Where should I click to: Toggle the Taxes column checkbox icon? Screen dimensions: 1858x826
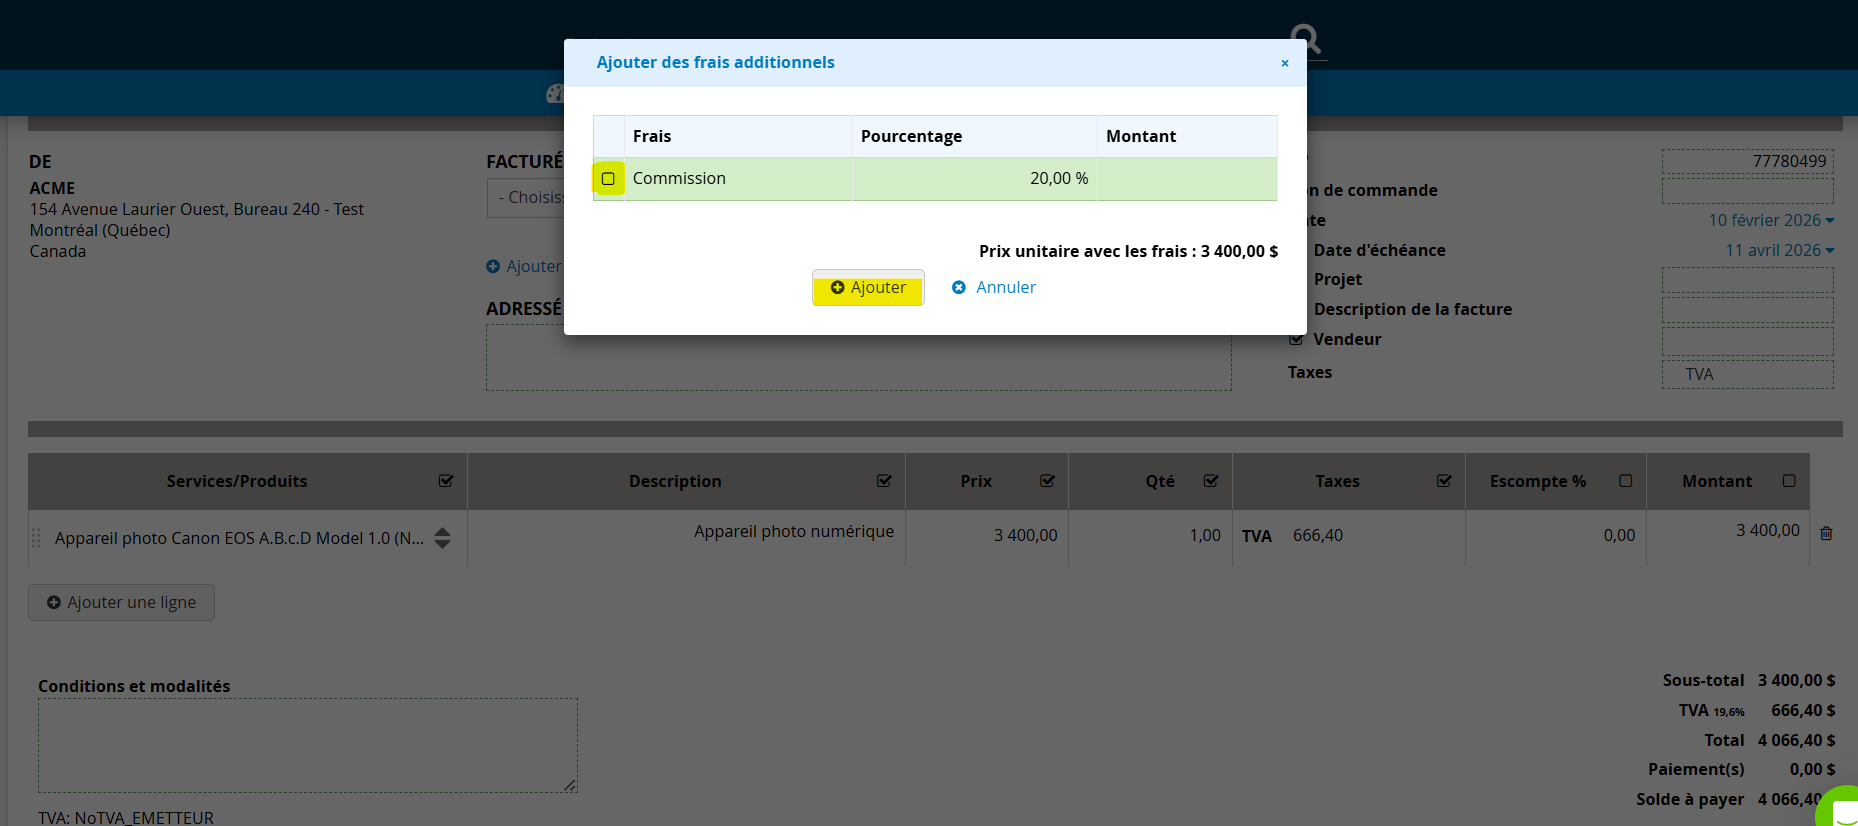[1444, 481]
